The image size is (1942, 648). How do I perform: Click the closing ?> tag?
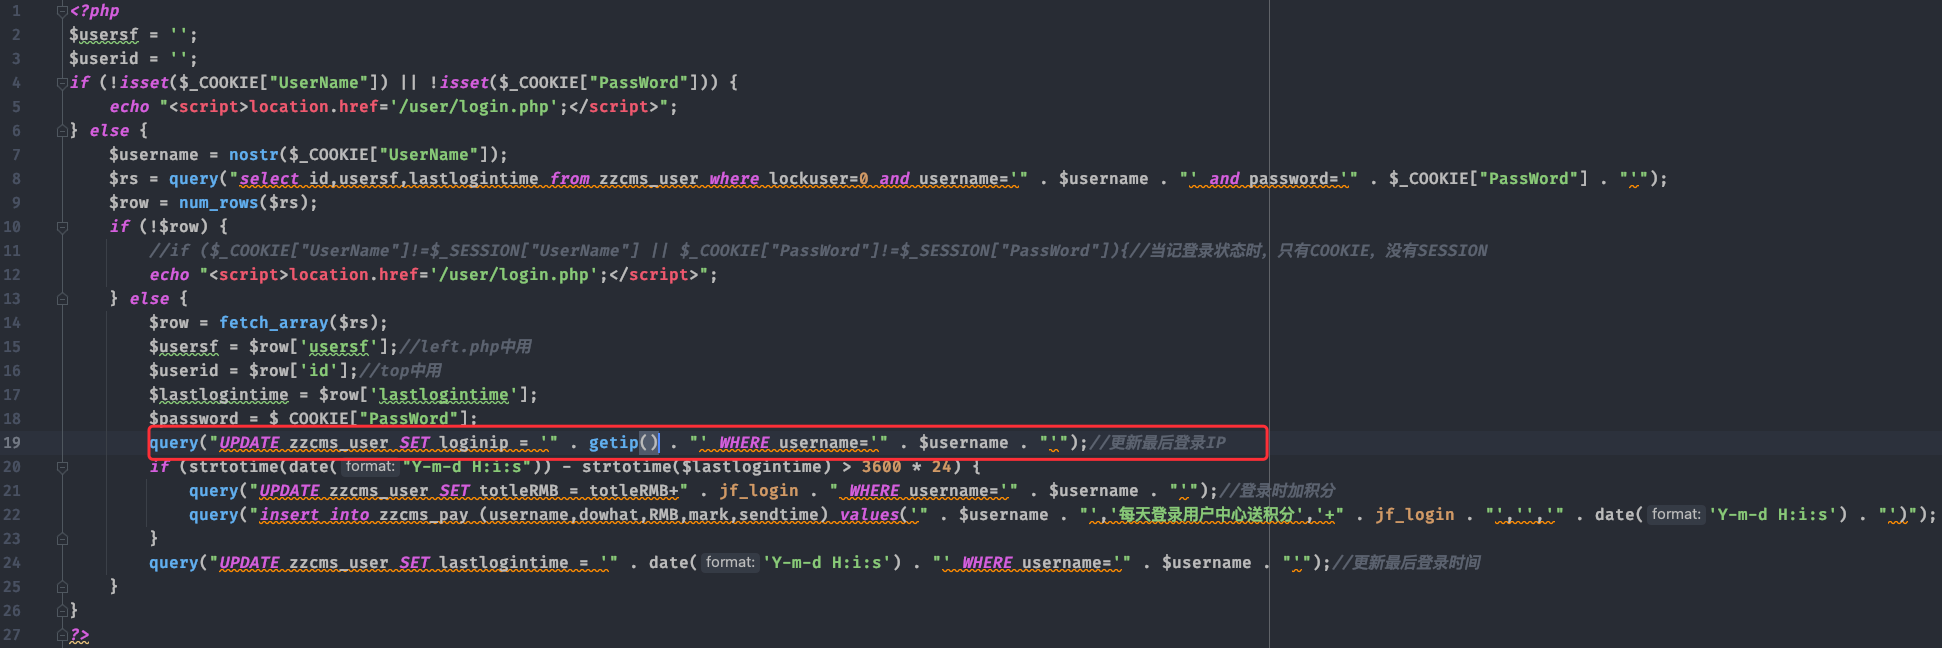(80, 635)
